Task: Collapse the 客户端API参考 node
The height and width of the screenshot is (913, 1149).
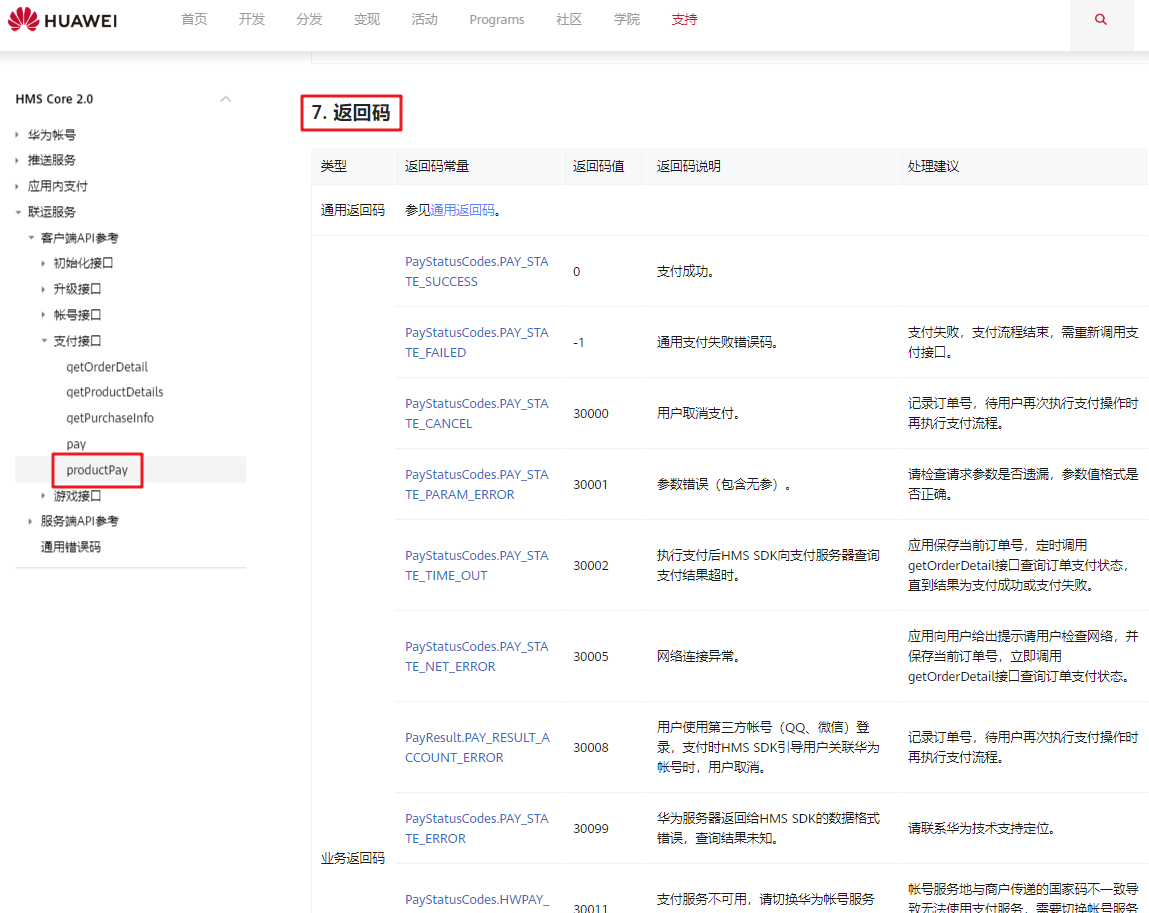Action: coord(31,237)
